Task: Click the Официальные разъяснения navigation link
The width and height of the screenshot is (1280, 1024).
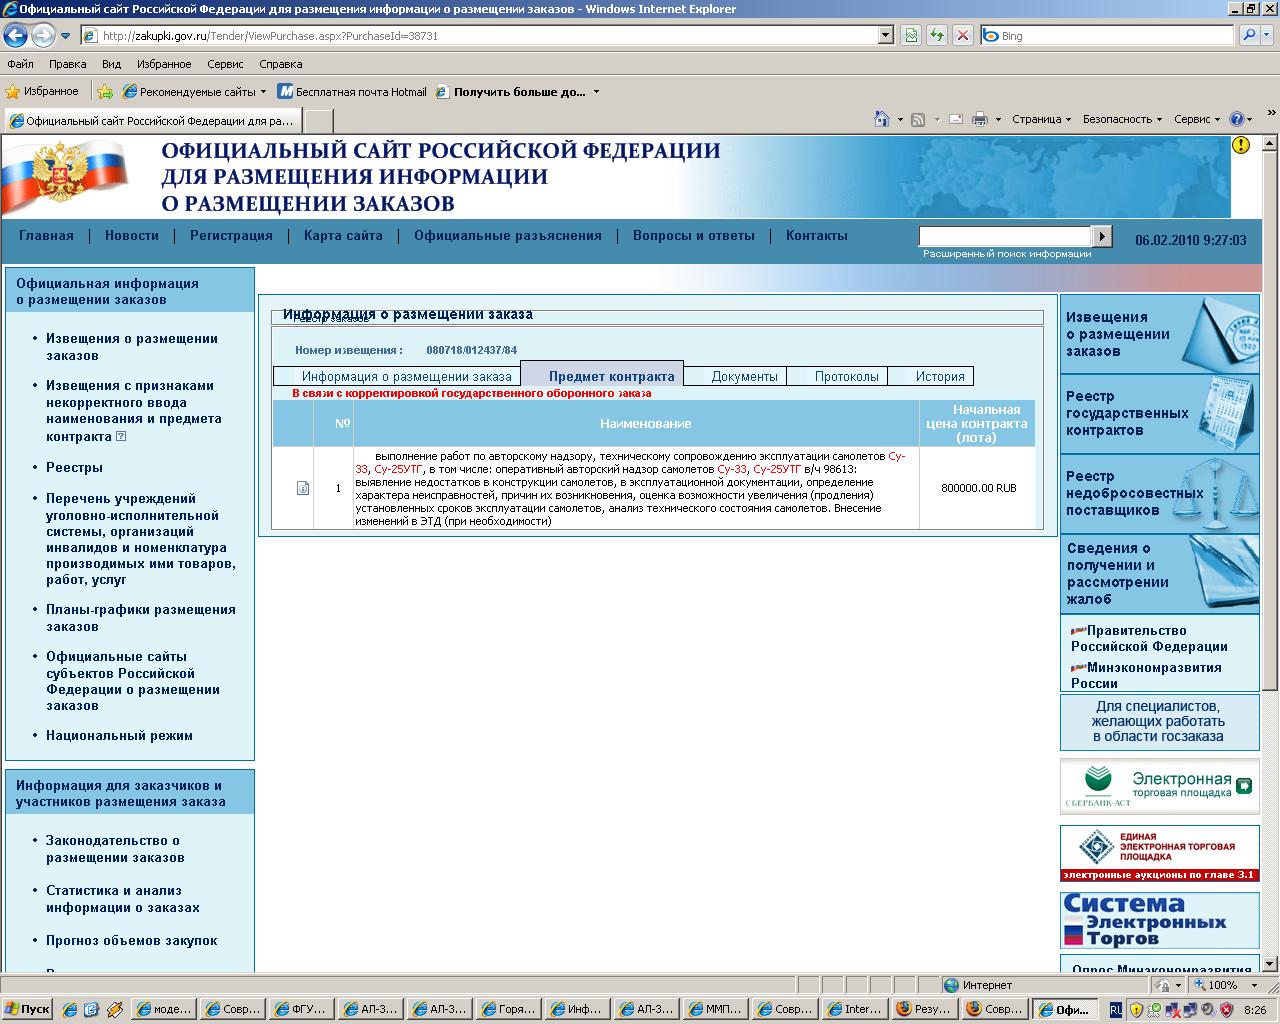Action: (508, 236)
